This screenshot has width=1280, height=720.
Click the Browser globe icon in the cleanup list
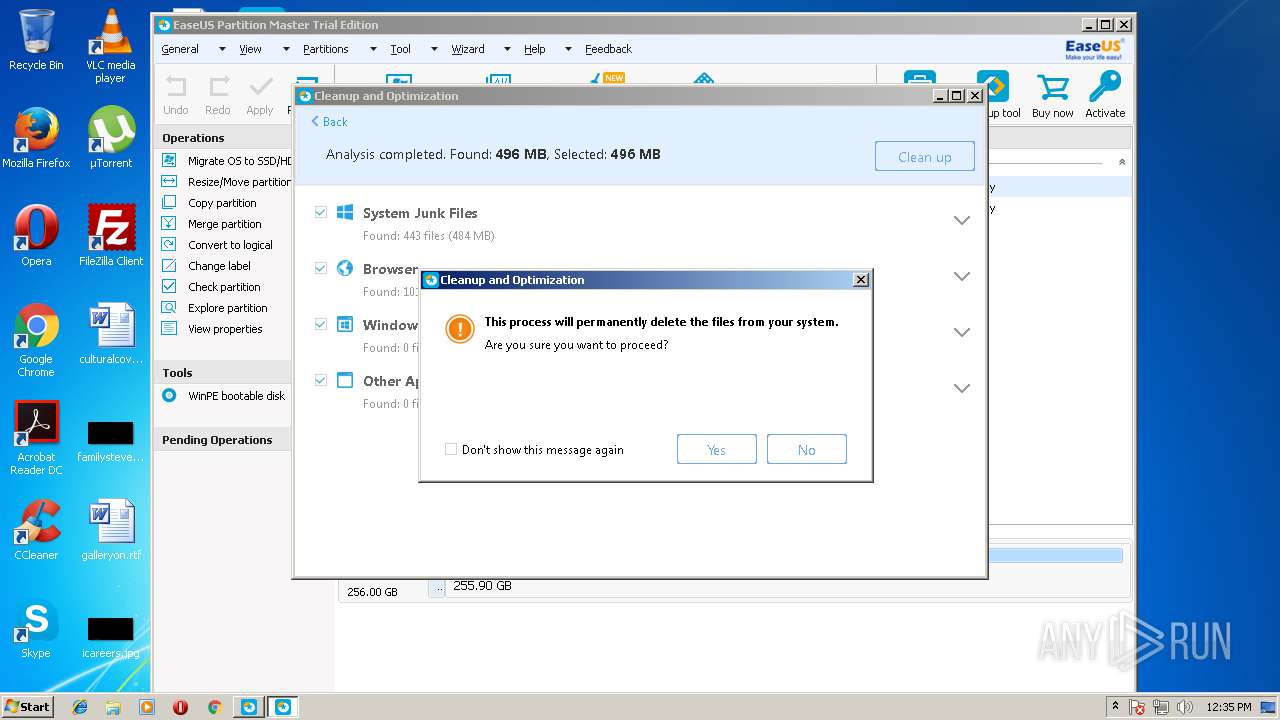pos(345,268)
